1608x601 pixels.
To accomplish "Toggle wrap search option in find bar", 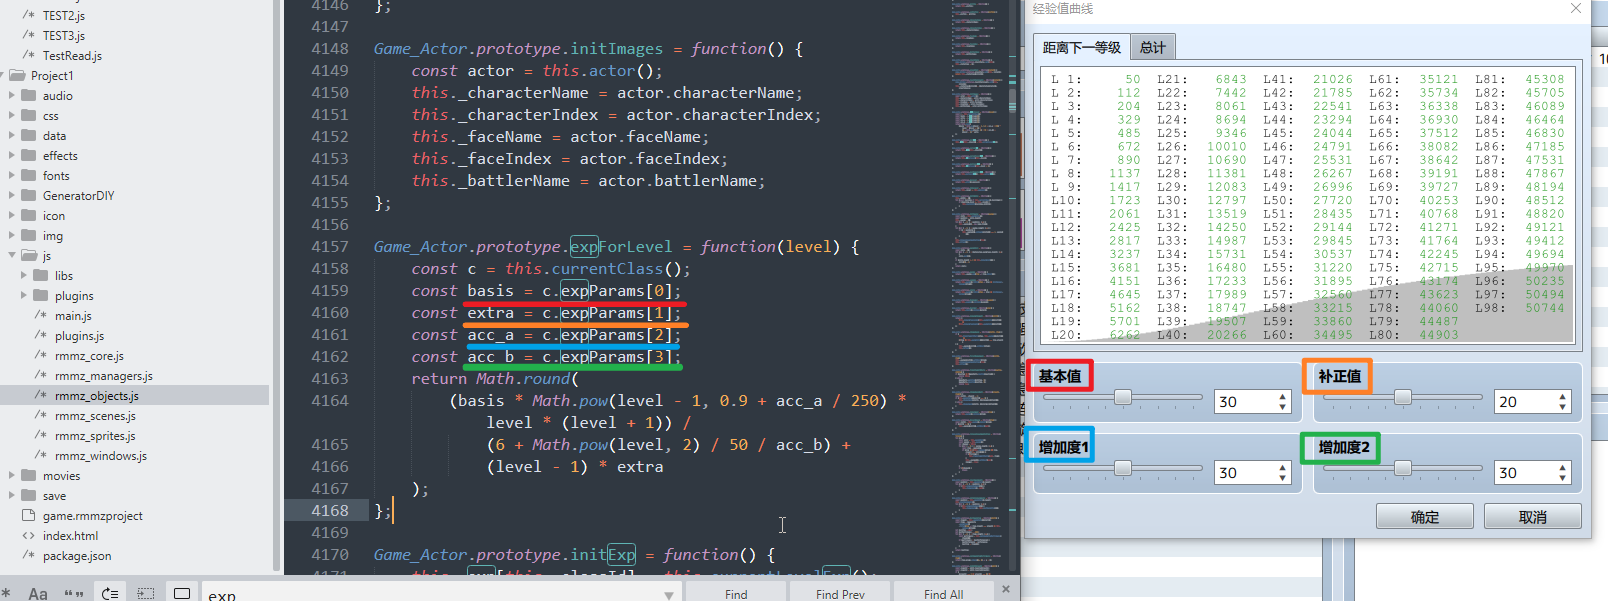I will pos(110,593).
